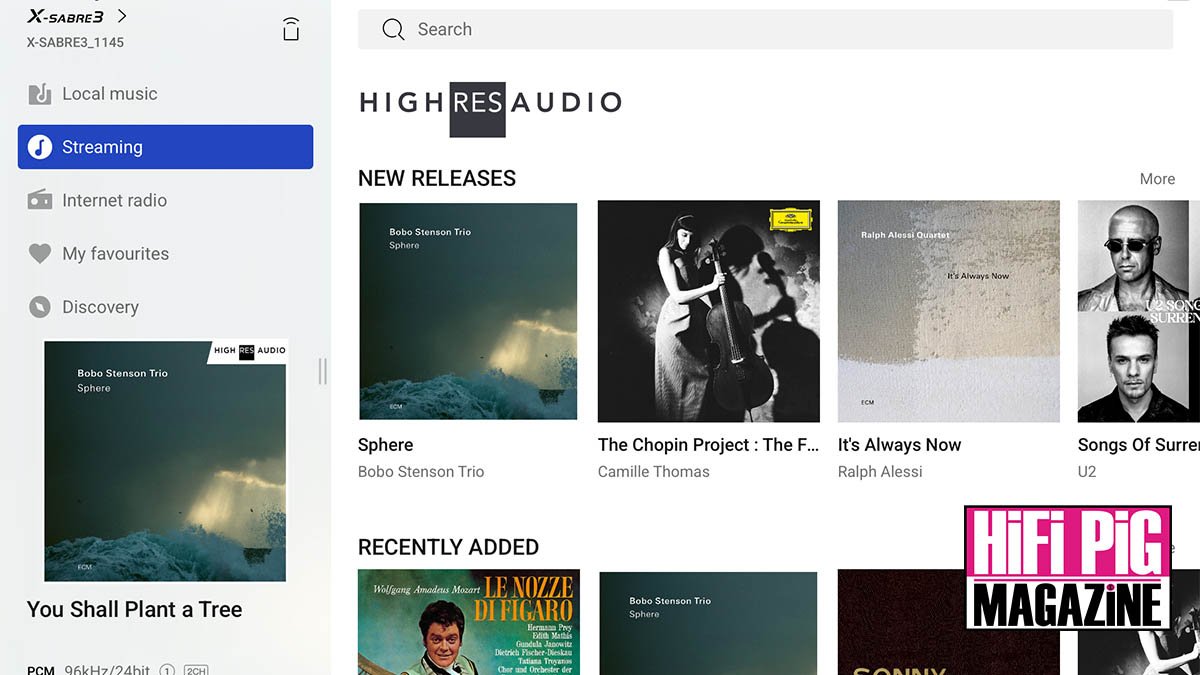Open the Internet radio menu item
Screen dimensions: 1200x675
(x=114, y=200)
